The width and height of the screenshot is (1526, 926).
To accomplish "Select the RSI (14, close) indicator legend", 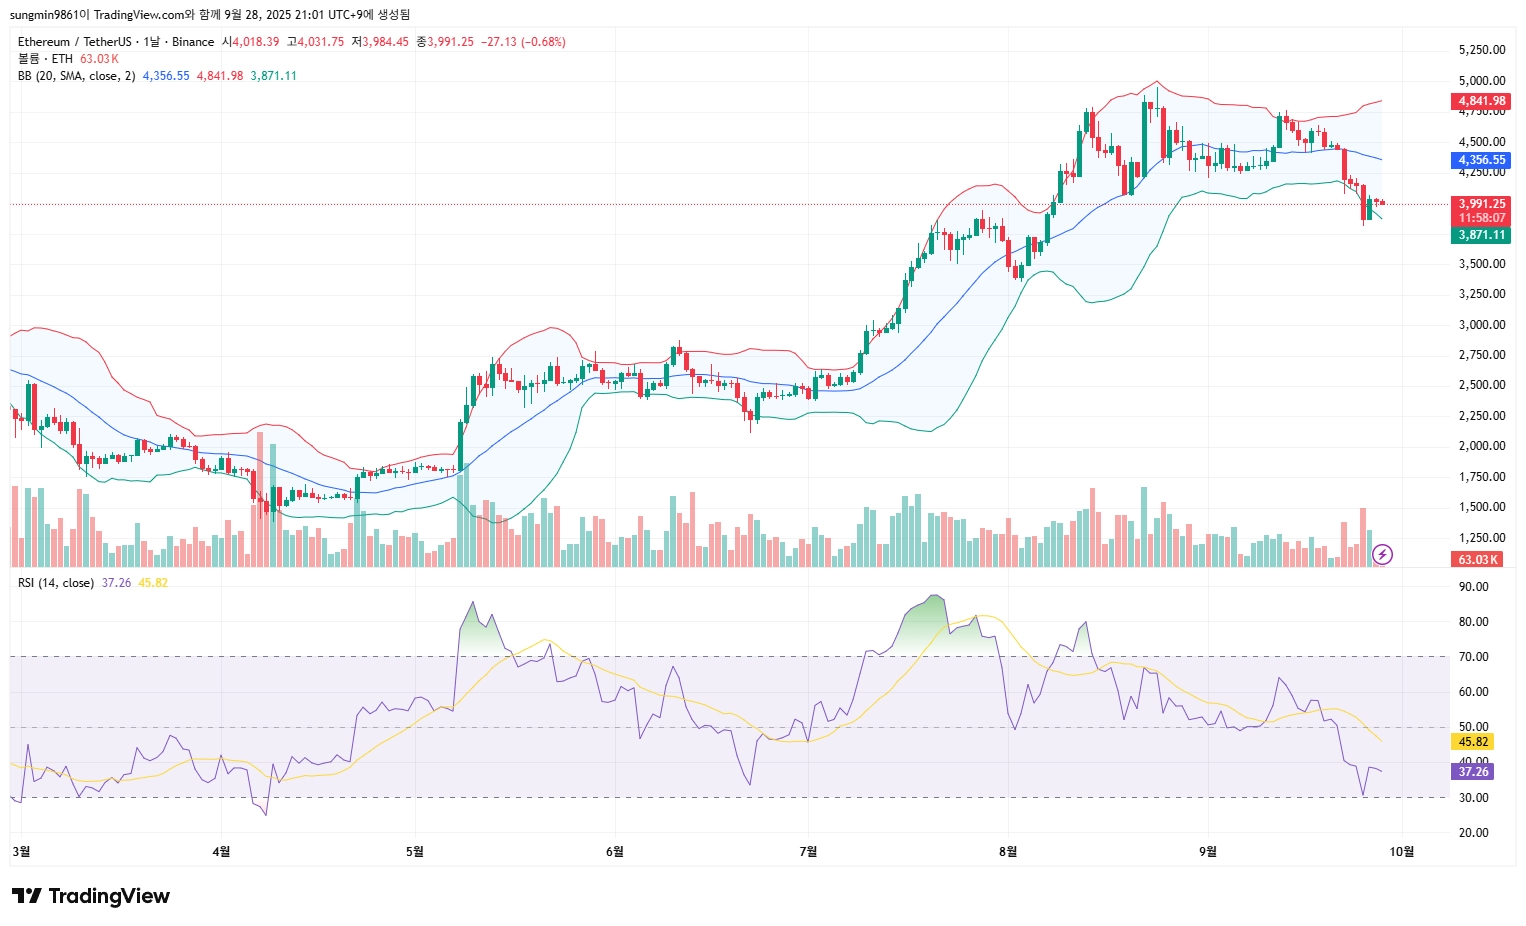I will point(56,583).
